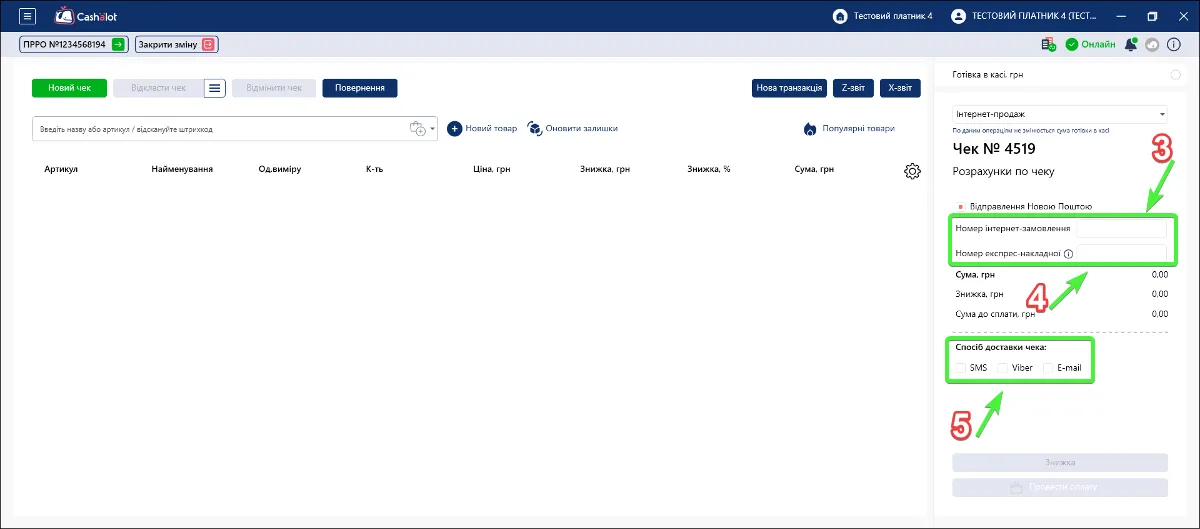The width and height of the screenshot is (1200, 529).
Task: Expand the Інтернет-продаж operation dropdown
Action: [x=1060, y=114]
